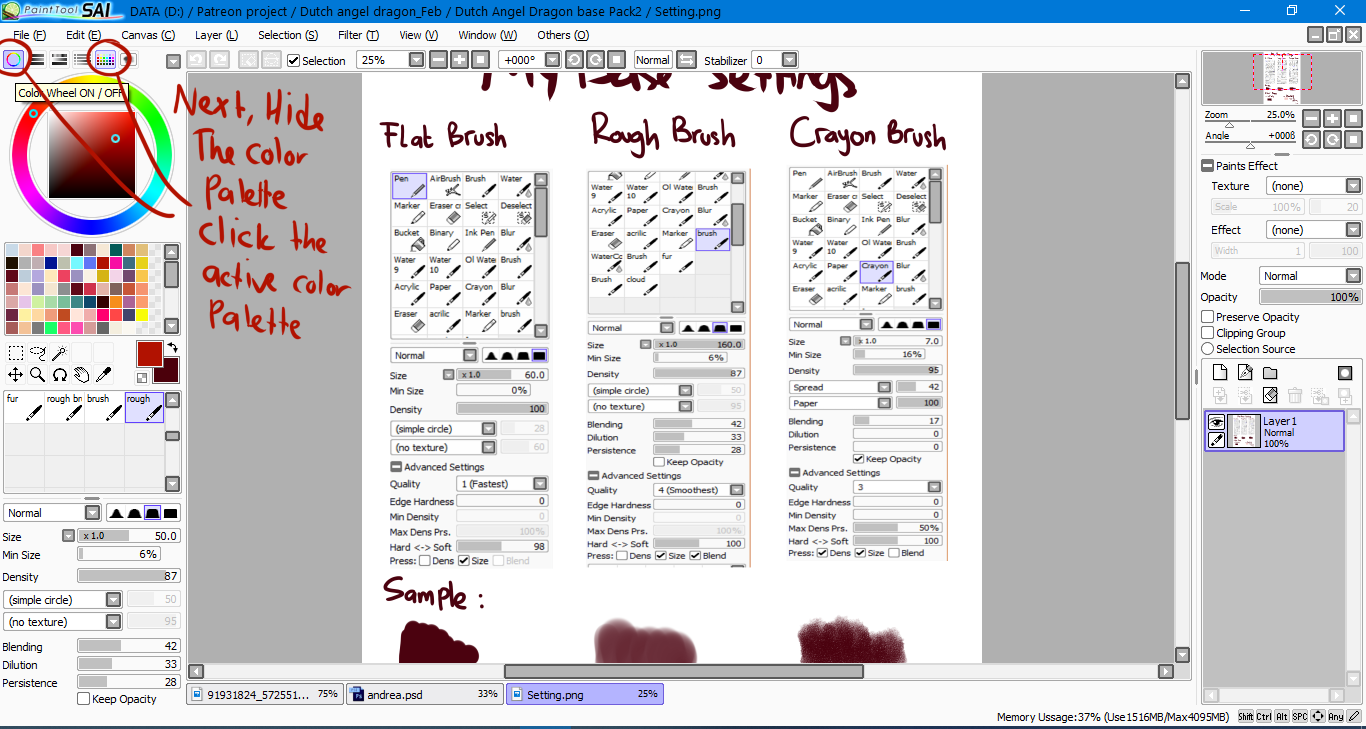1366x729 pixels.
Task: Flip the view horizontally button
Action: (686, 60)
